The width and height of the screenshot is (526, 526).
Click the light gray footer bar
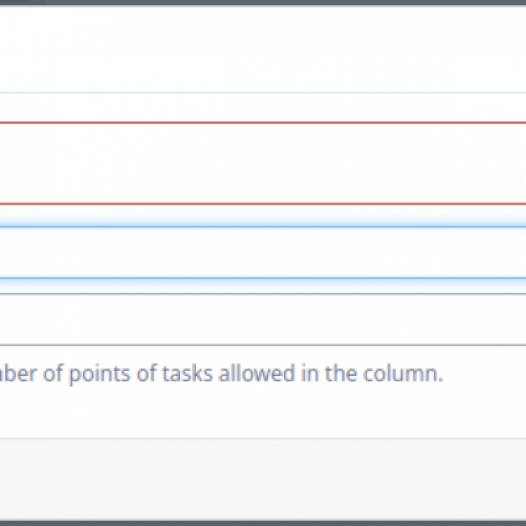pos(263,480)
